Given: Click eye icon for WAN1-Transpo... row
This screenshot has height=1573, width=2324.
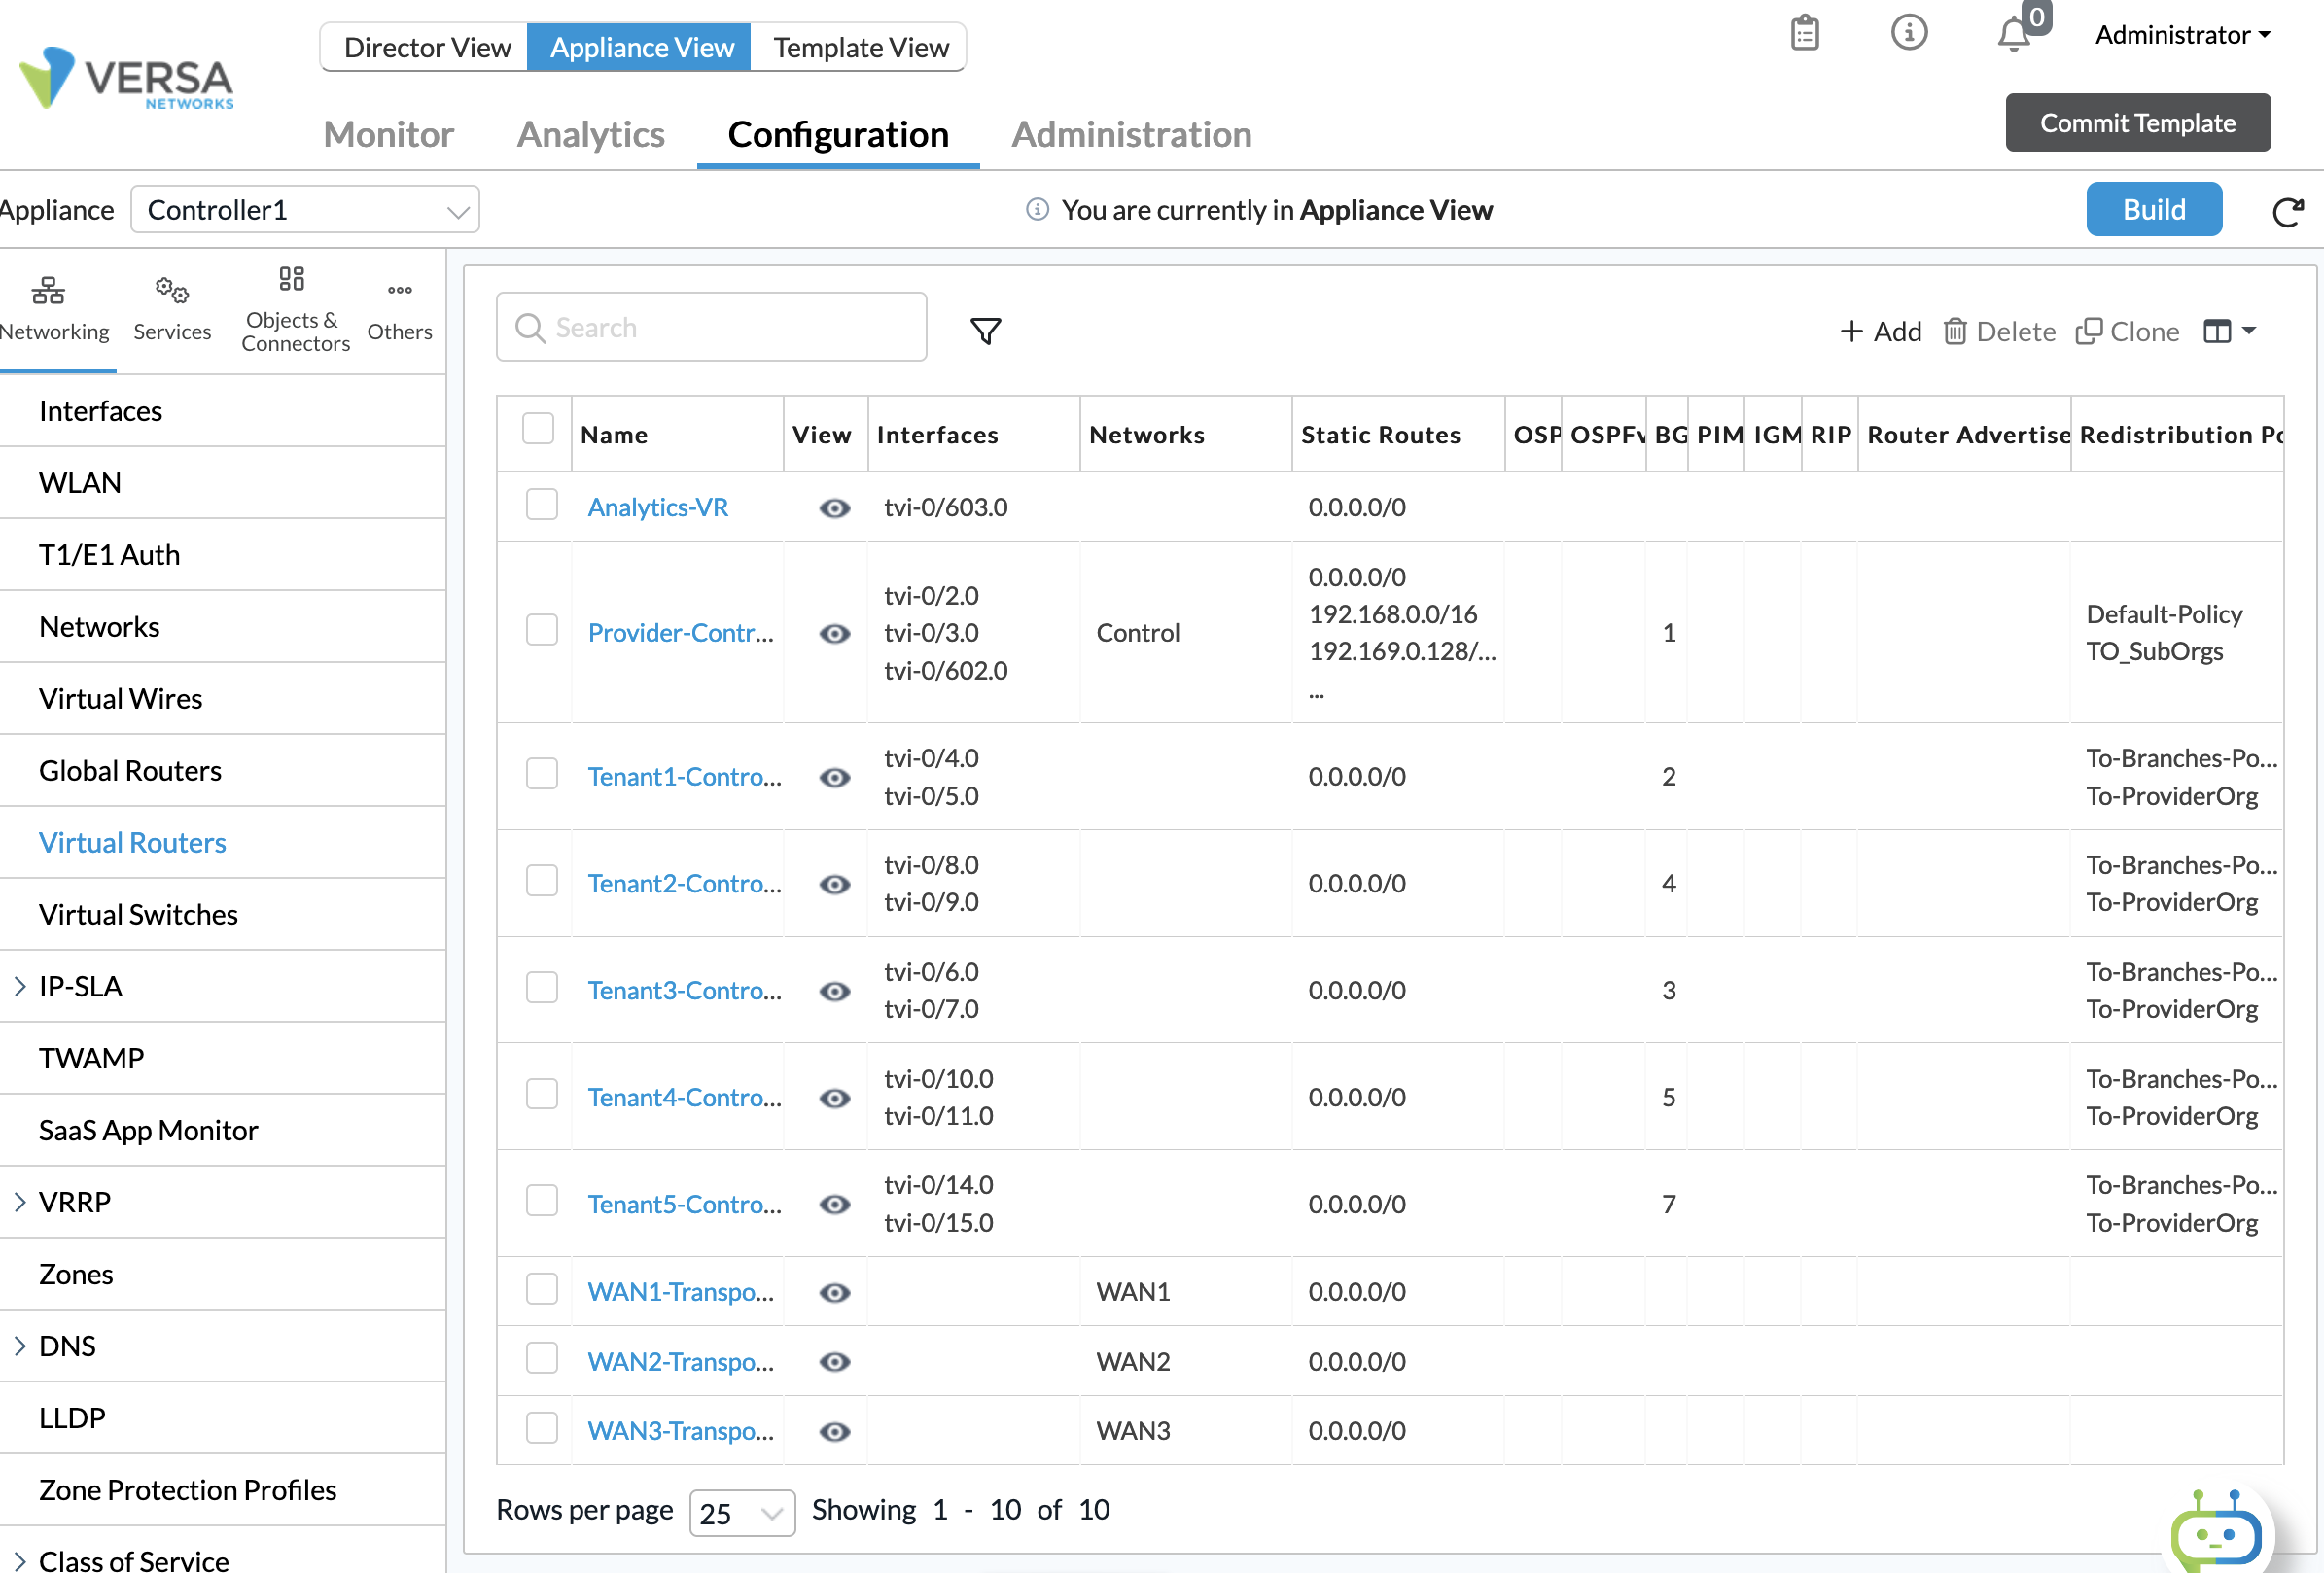Looking at the screenshot, I should 834,1293.
